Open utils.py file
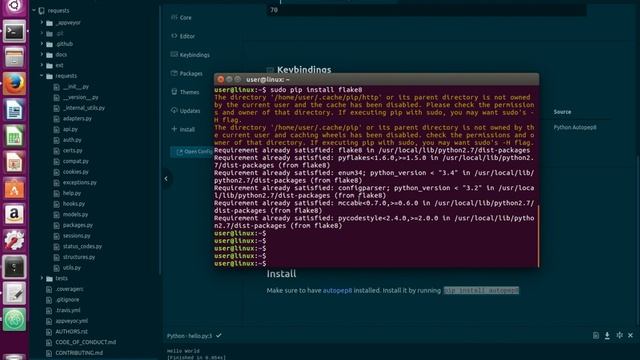Image resolution: width=640 pixels, height=360 pixels. tap(72, 267)
